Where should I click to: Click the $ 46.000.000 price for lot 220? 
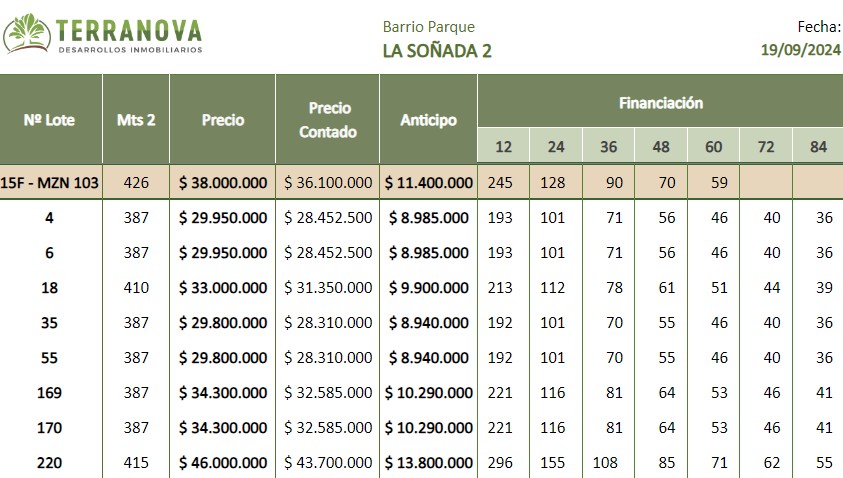[x=223, y=462]
